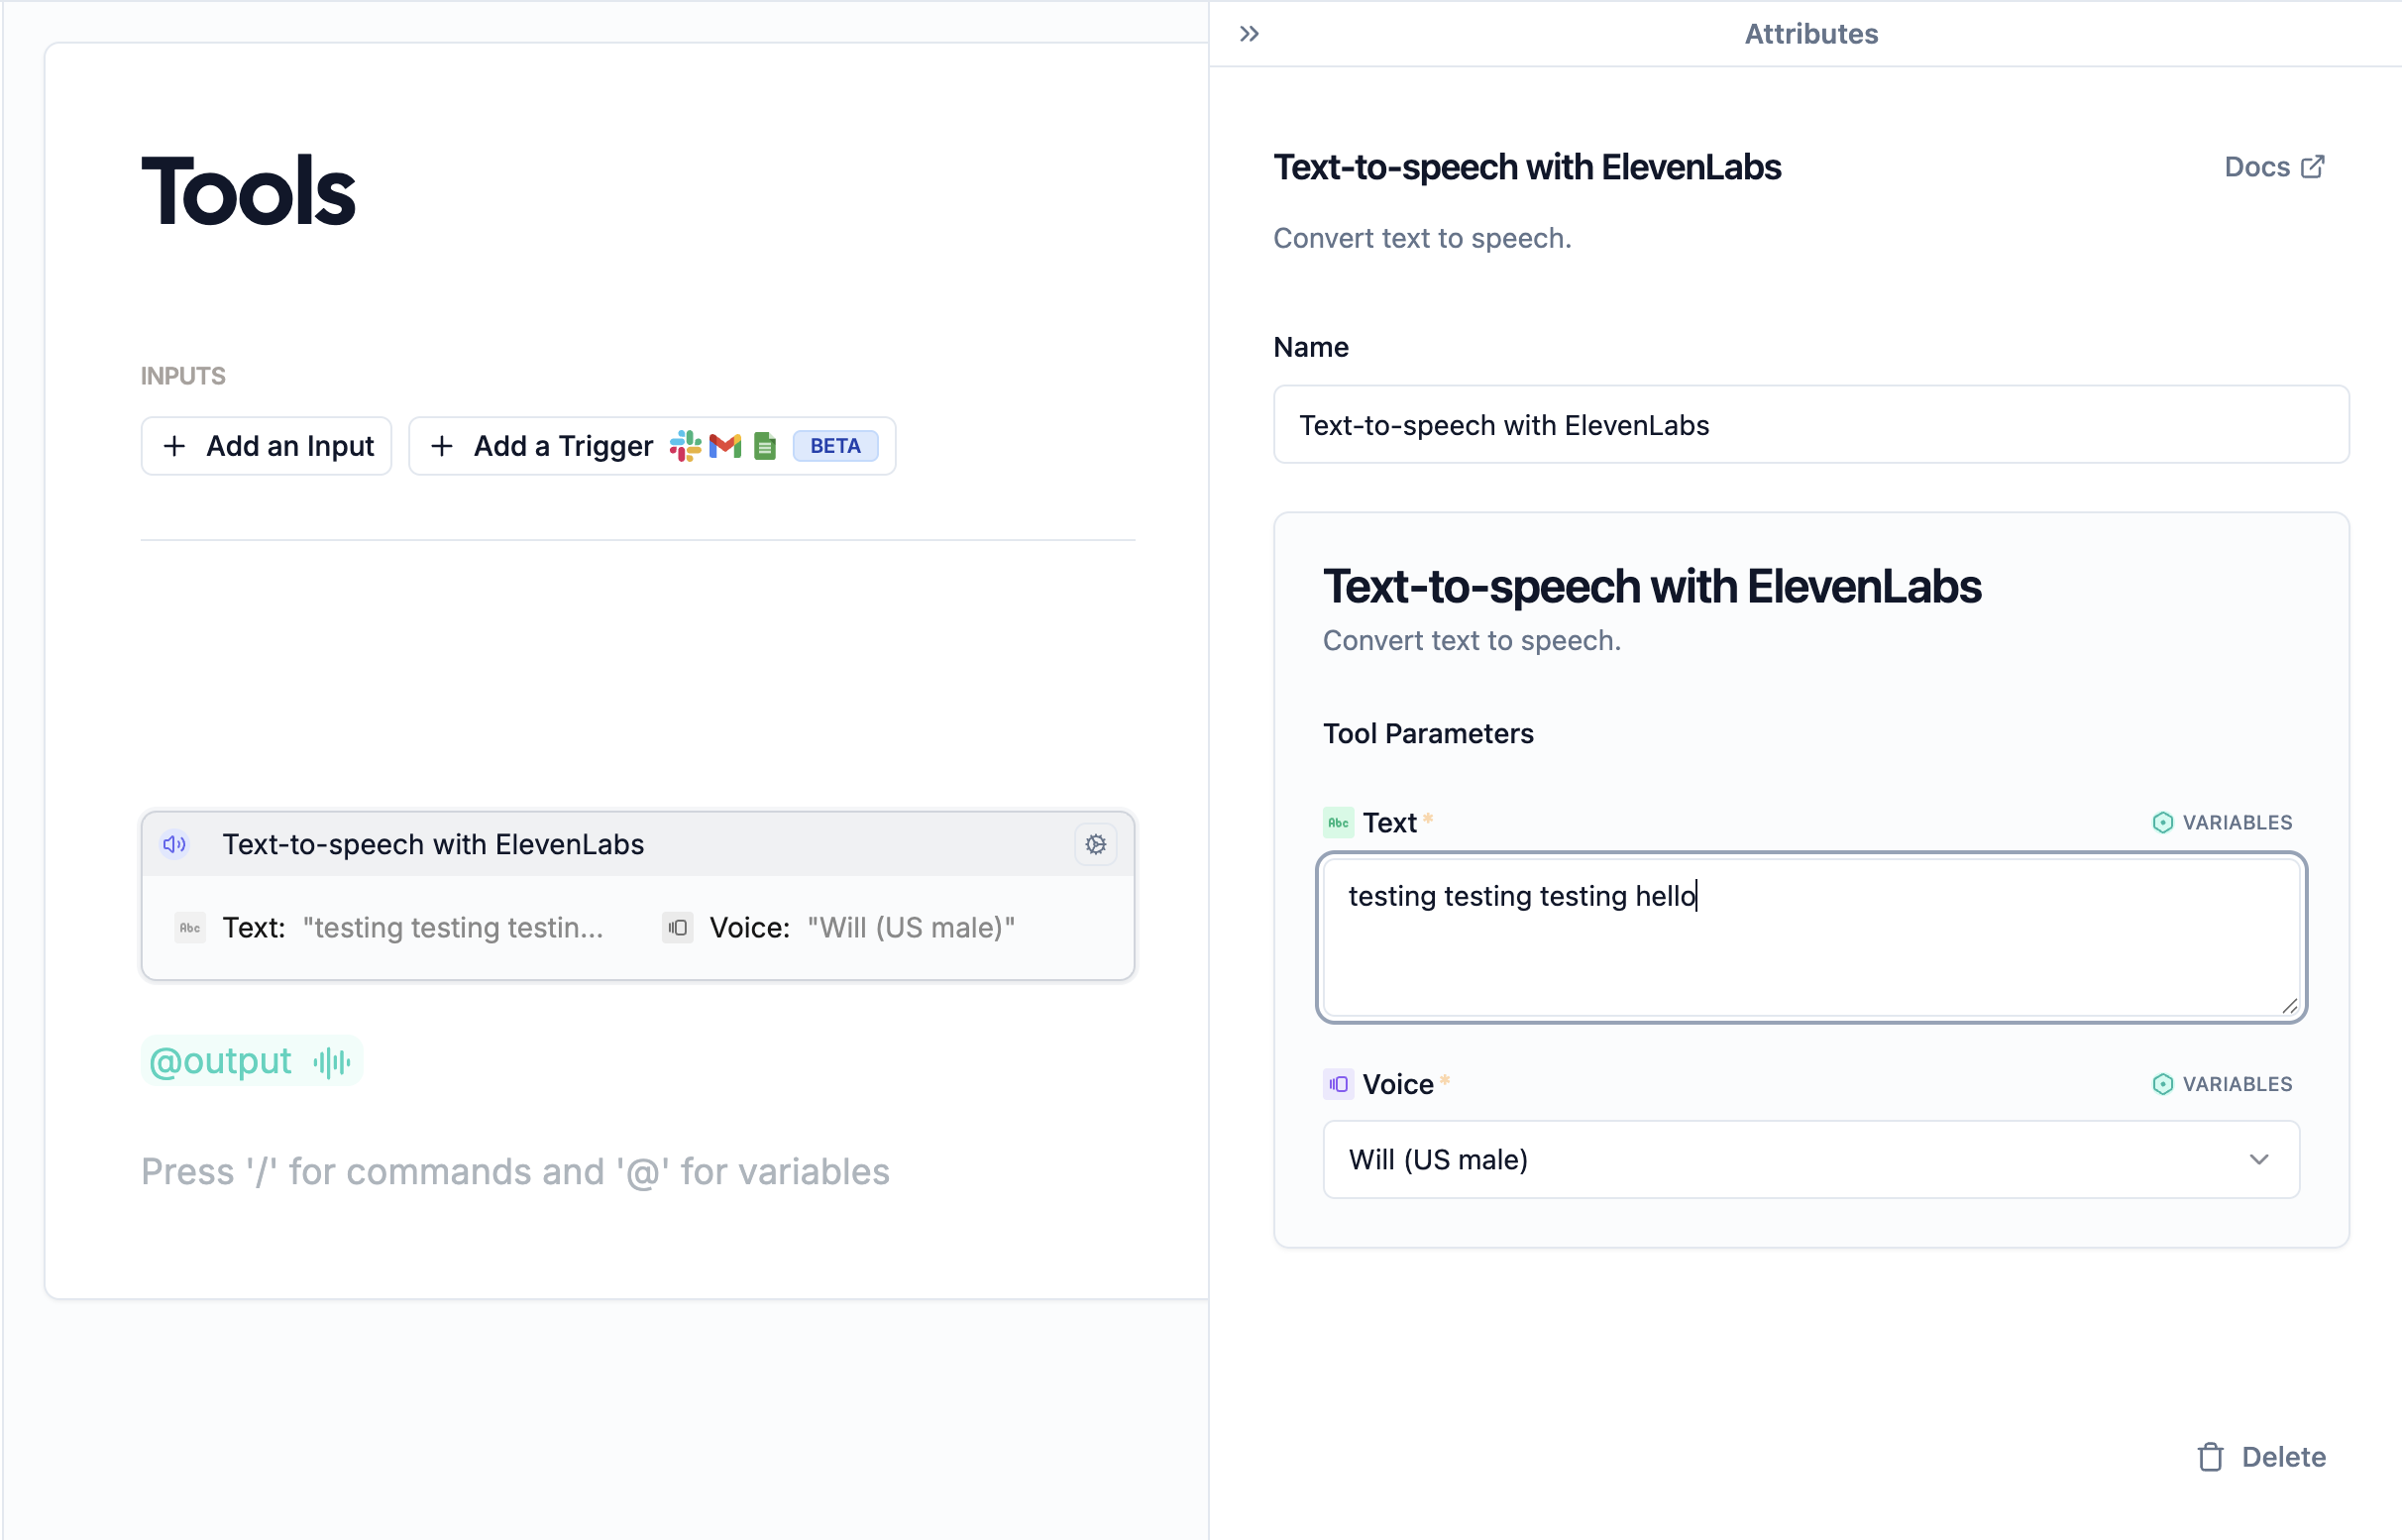Click the external link icon beside Docs
The height and width of the screenshot is (1540, 2402).
[2314, 166]
